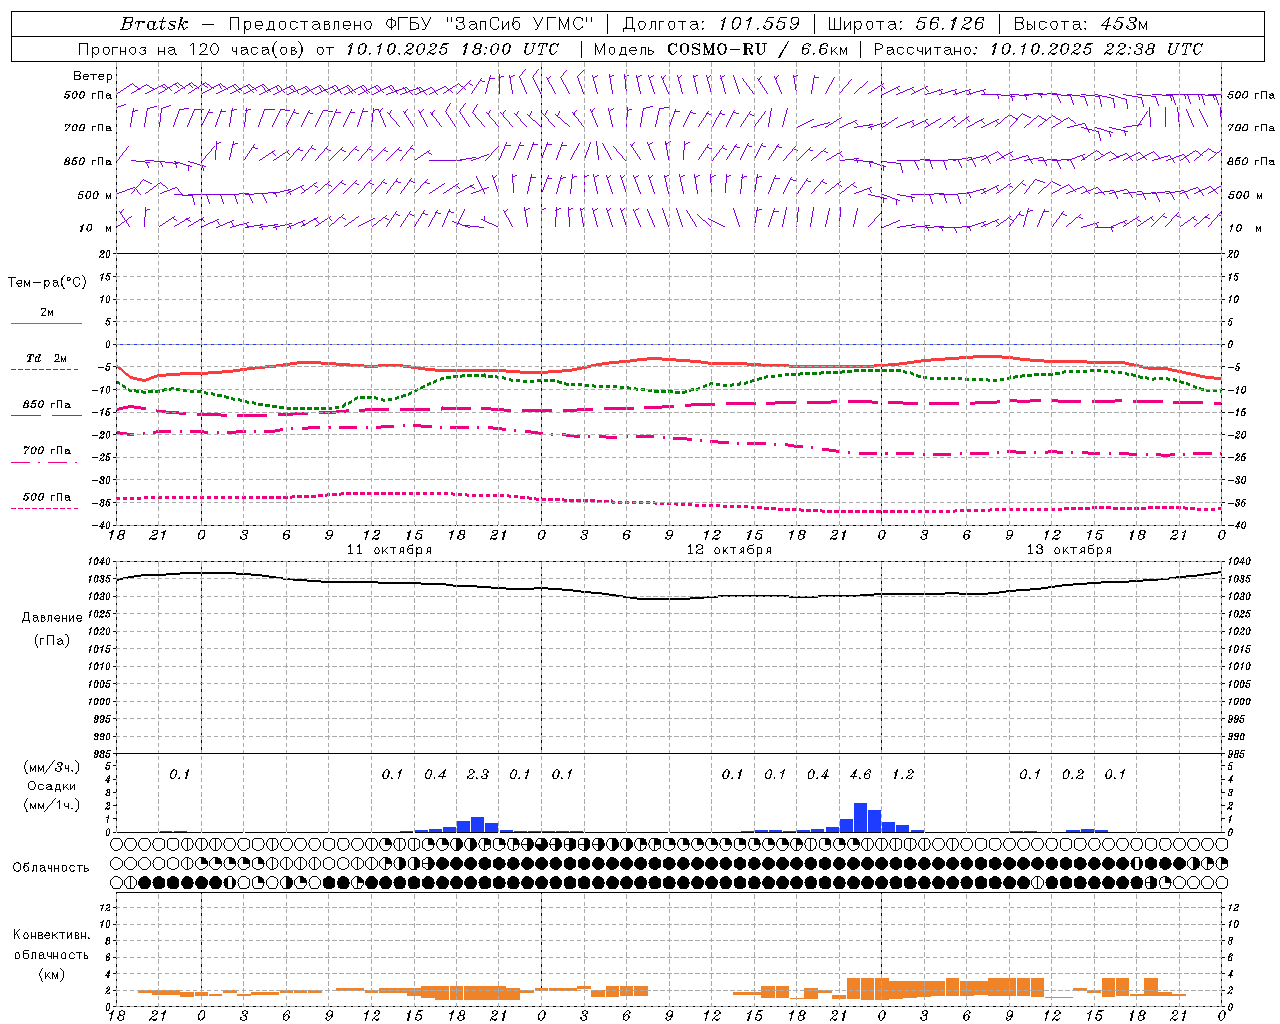1280x1024 pixels.
Task: Click the "Облачность" cloud cover label
Action: pos(51,867)
